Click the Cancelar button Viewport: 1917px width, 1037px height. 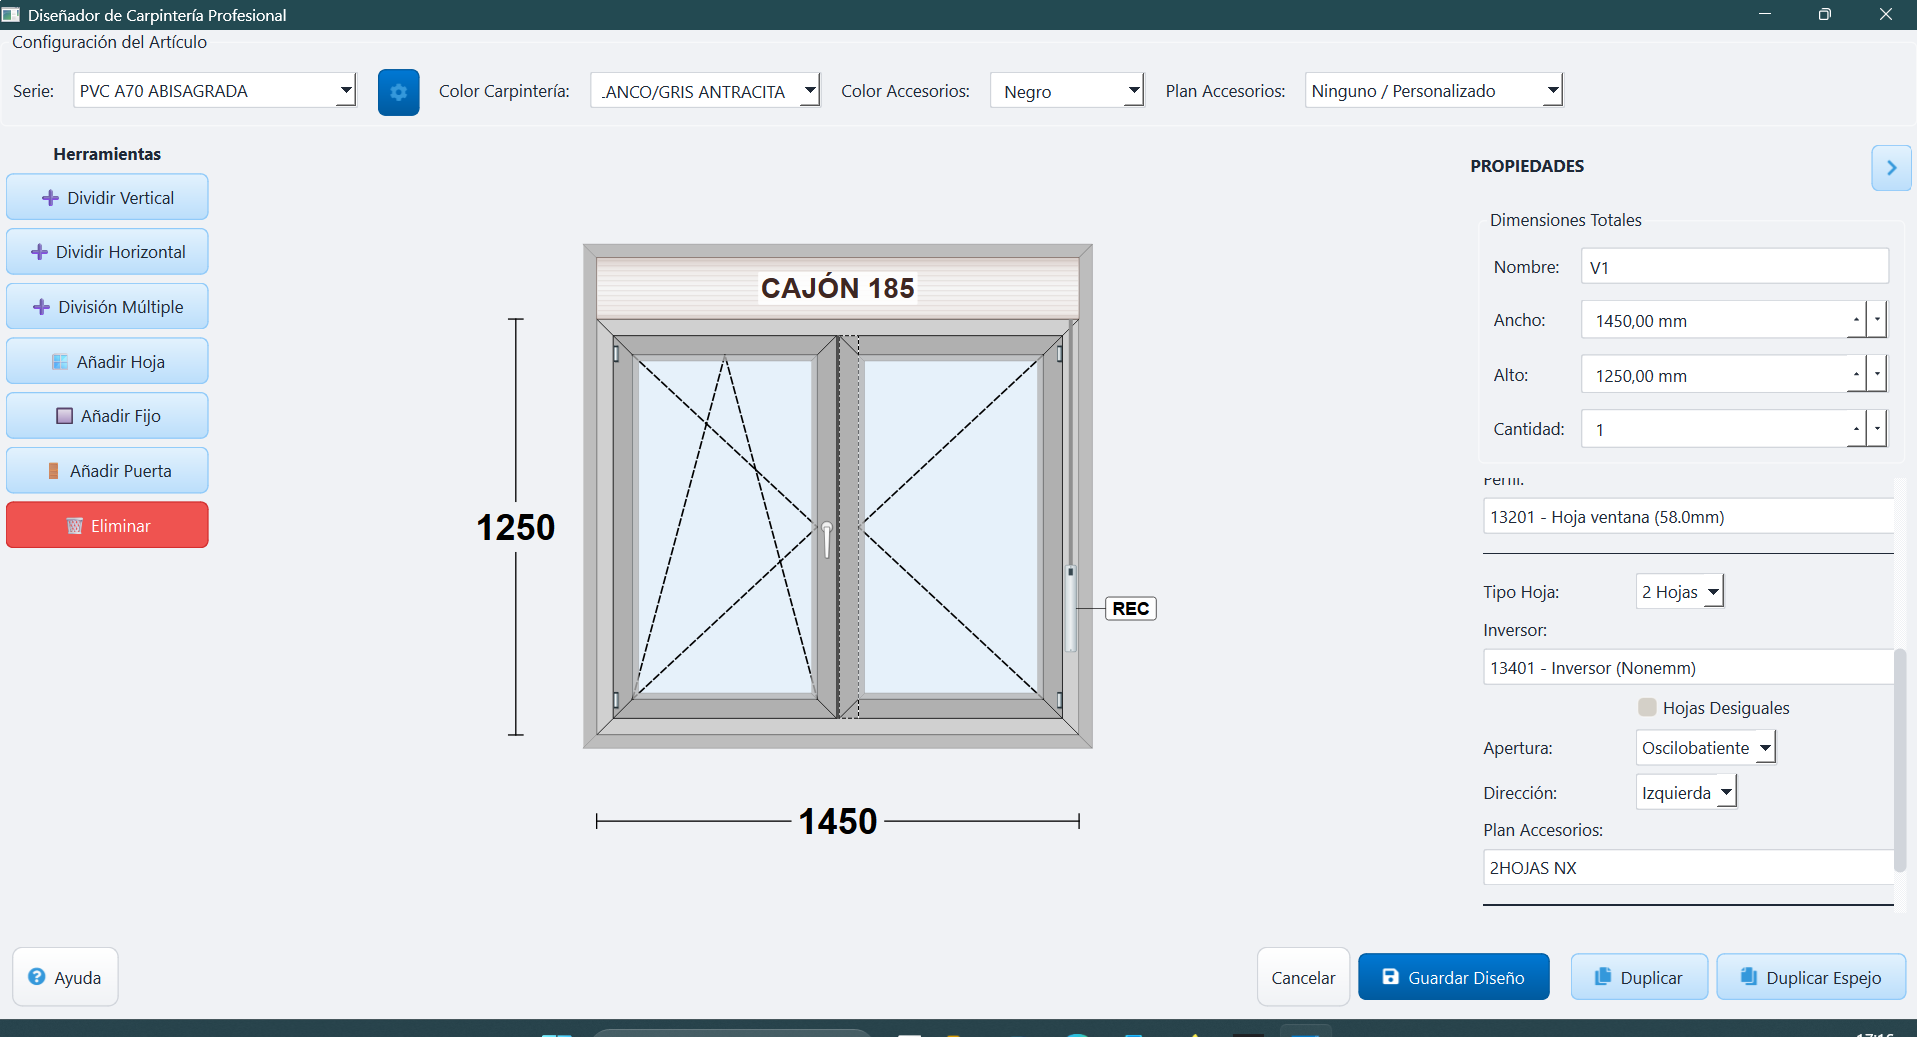tap(1302, 977)
